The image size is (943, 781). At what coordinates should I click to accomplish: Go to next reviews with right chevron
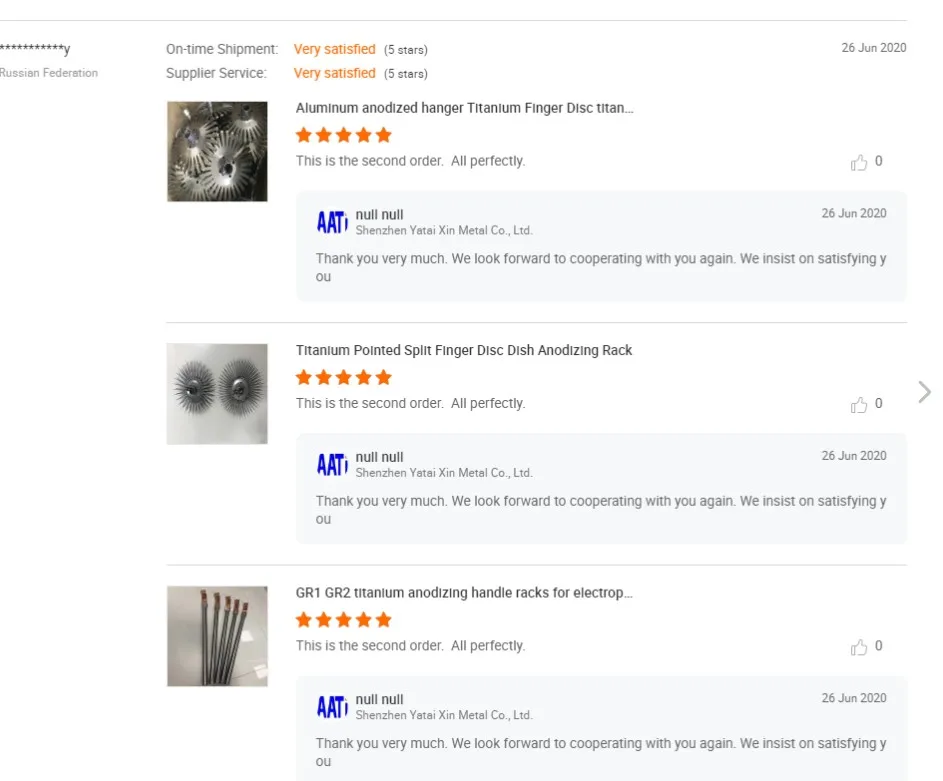(924, 391)
